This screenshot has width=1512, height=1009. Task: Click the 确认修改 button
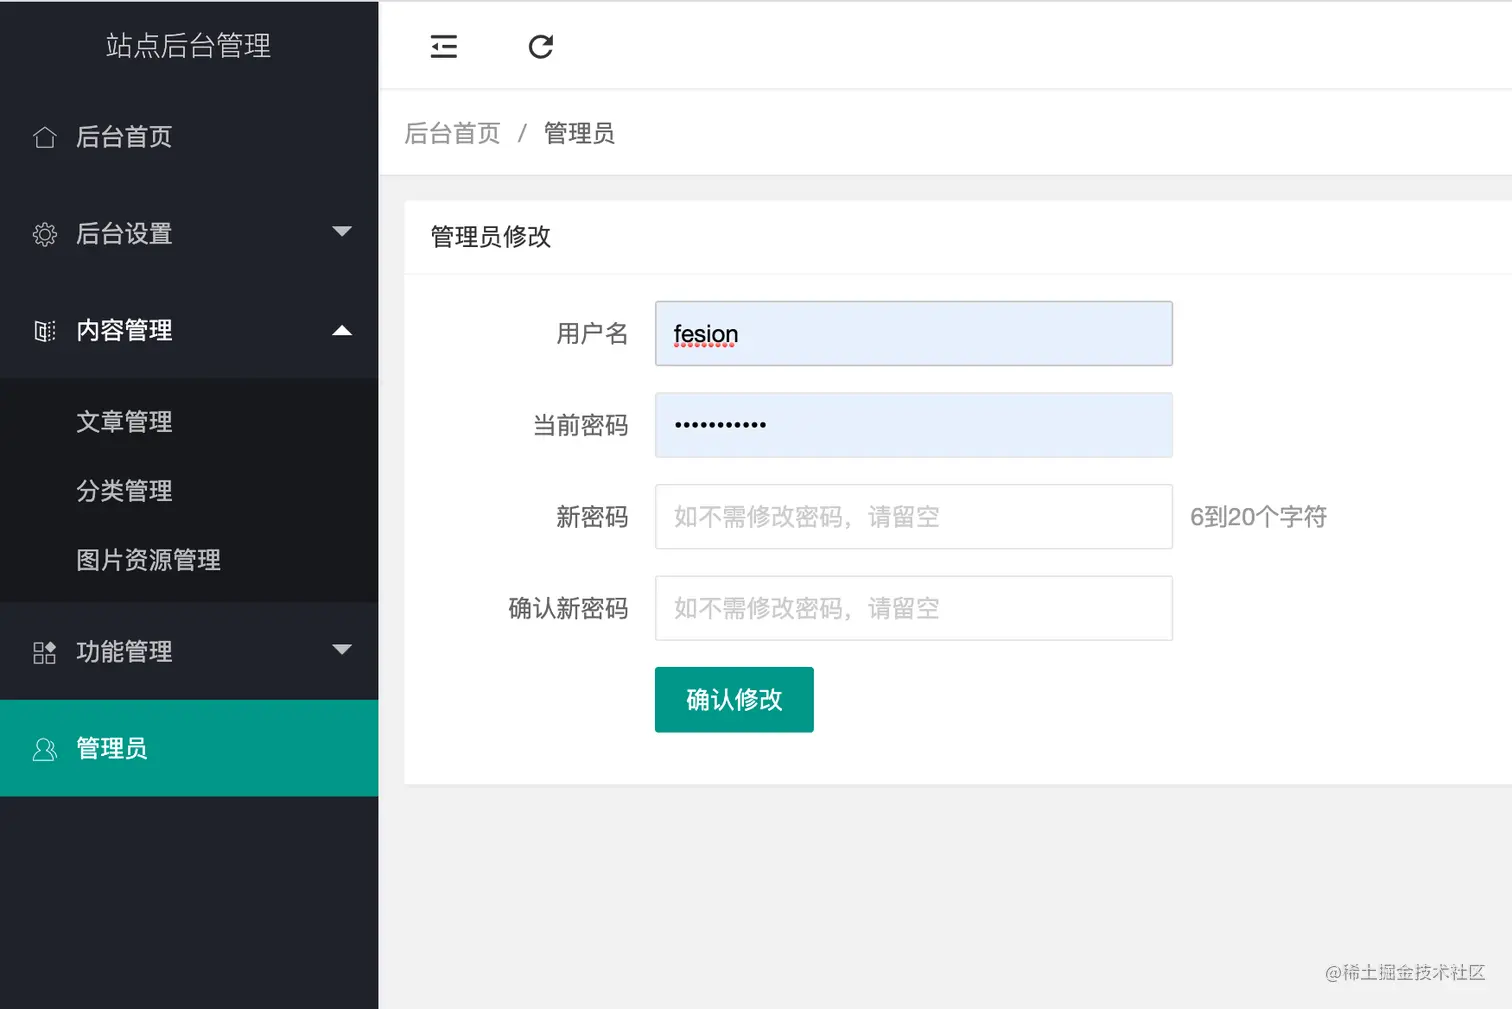[x=733, y=700]
